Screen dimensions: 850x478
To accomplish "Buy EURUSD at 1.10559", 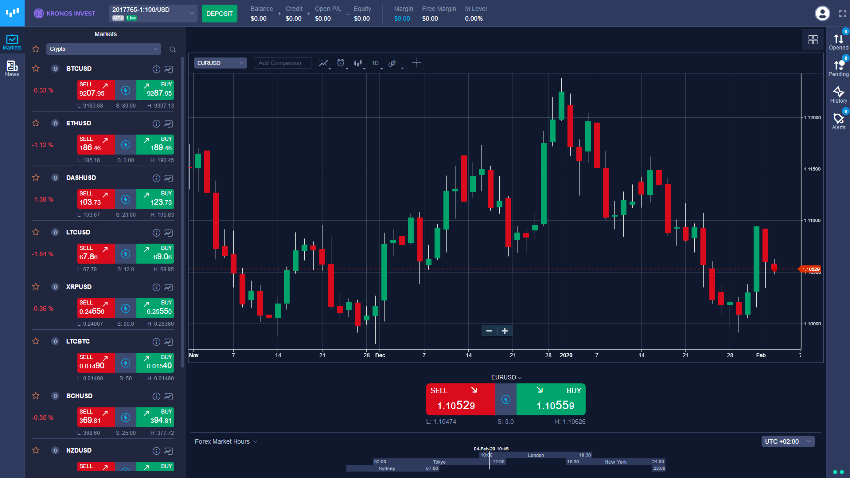I will pos(551,399).
